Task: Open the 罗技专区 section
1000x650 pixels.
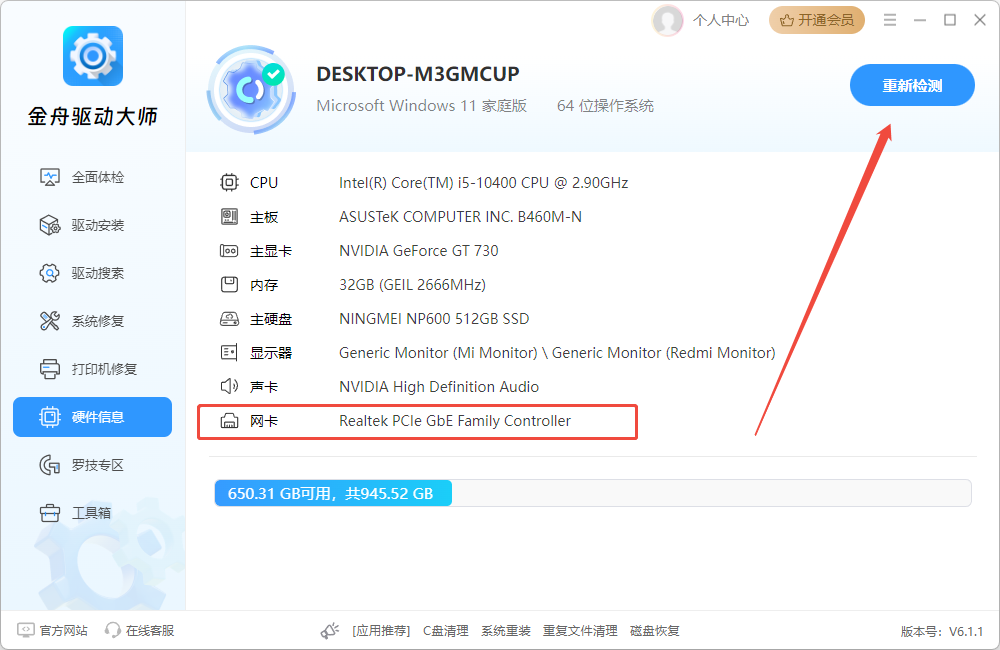Action: [x=92, y=465]
